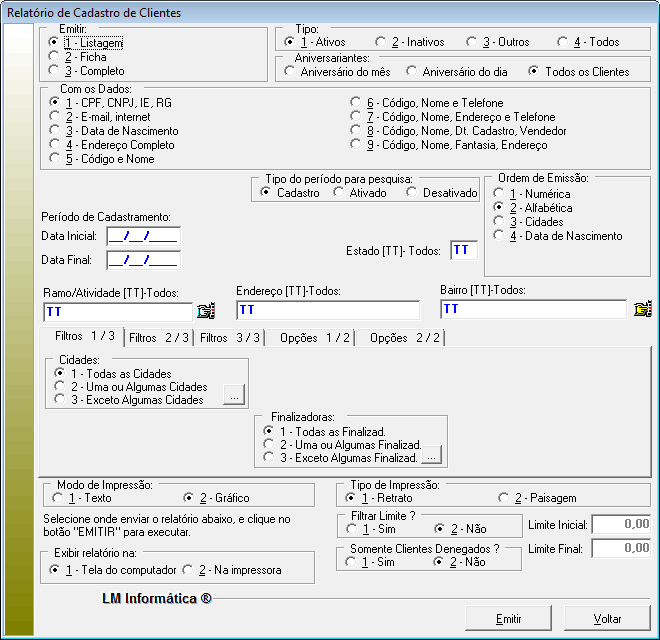Choose 1 - Numérica emission order

pos(498,194)
